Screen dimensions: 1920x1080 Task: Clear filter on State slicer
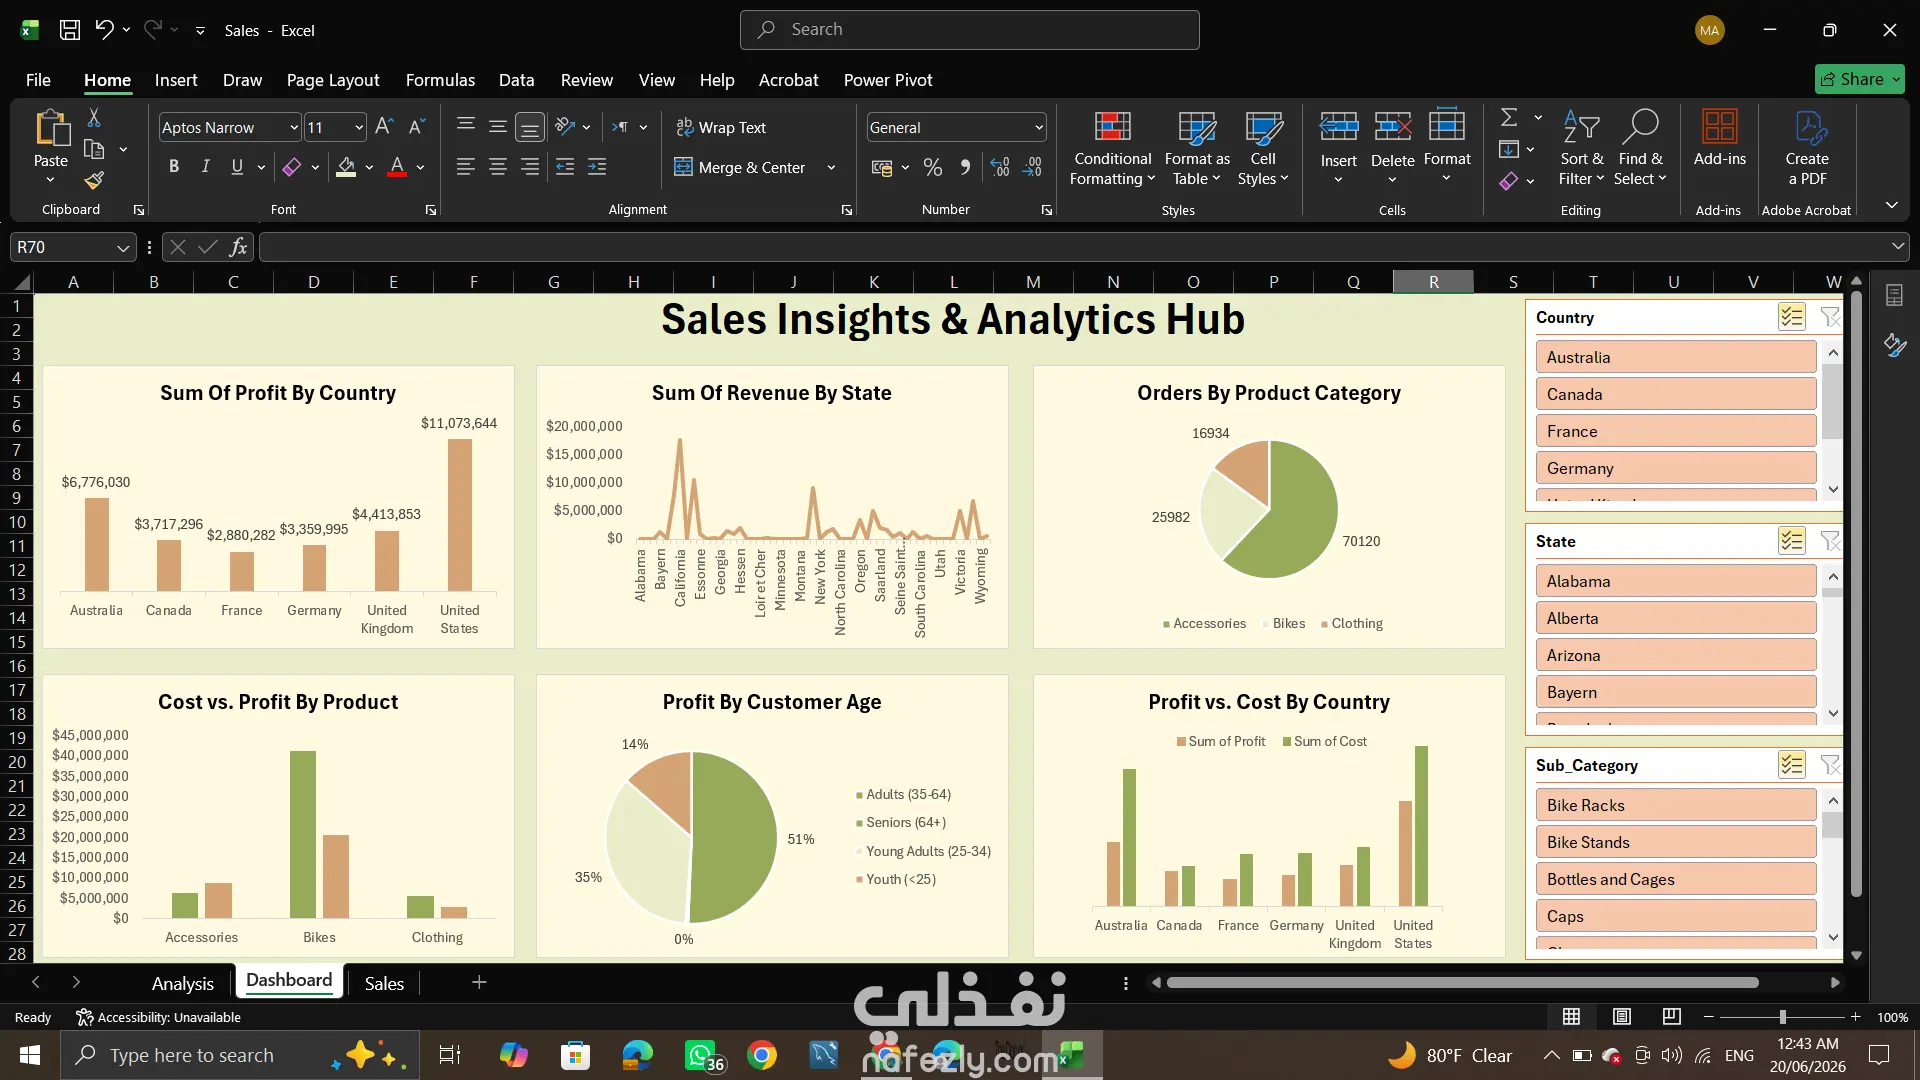[1830, 541]
